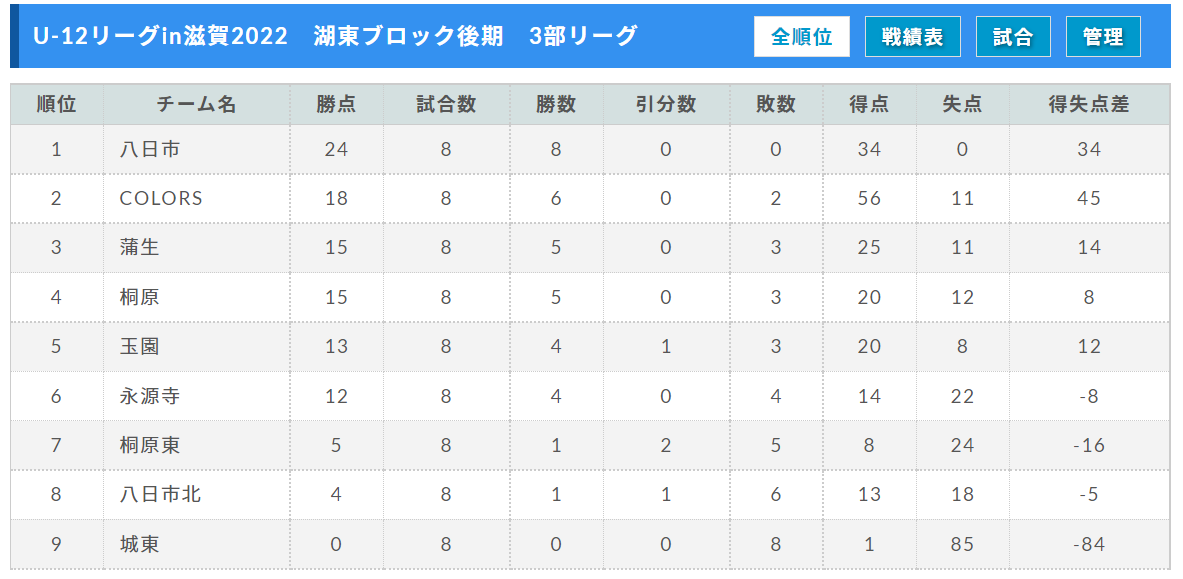Image resolution: width=1183 pixels, height=579 pixels.
Task: Select the 八日市北 team name cell
Action: click(197, 494)
